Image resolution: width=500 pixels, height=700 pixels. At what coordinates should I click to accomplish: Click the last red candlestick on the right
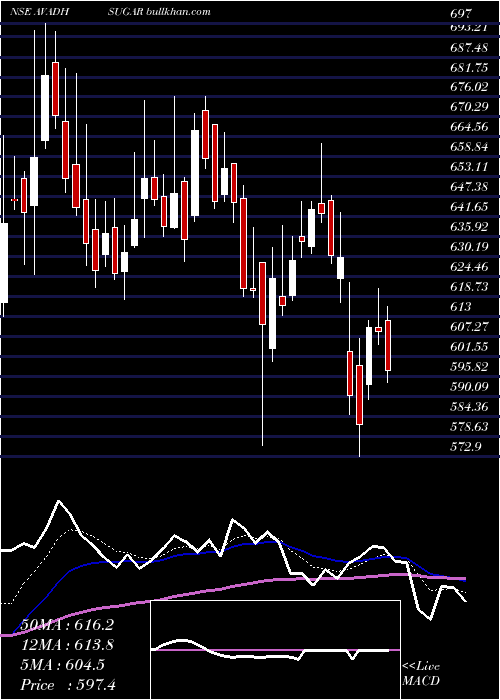point(388,345)
